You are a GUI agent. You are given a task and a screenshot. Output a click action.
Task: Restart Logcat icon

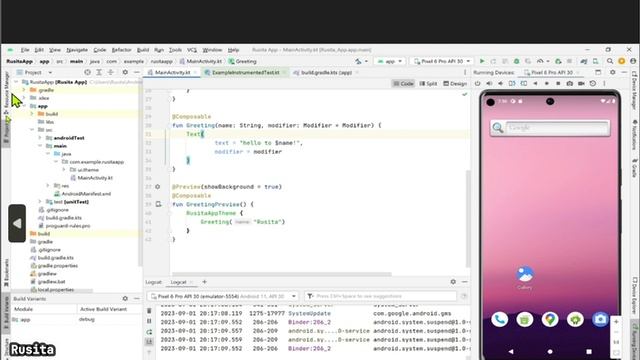pyautogui.click(x=149, y=332)
